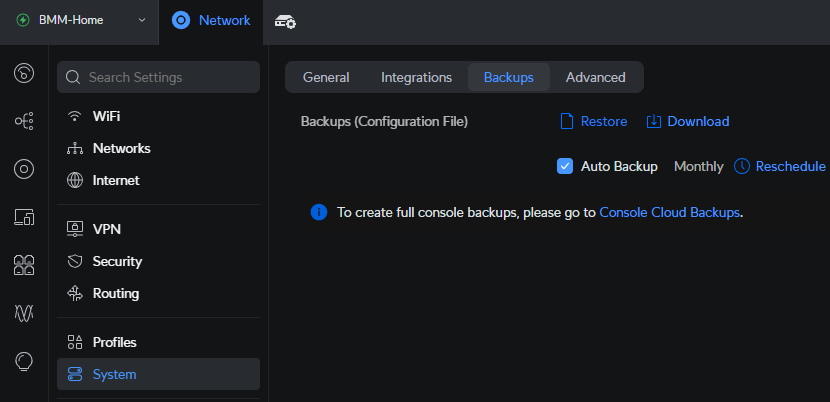Open the Radios waveform icon
Viewport: 830px width, 402px height.
(24, 313)
